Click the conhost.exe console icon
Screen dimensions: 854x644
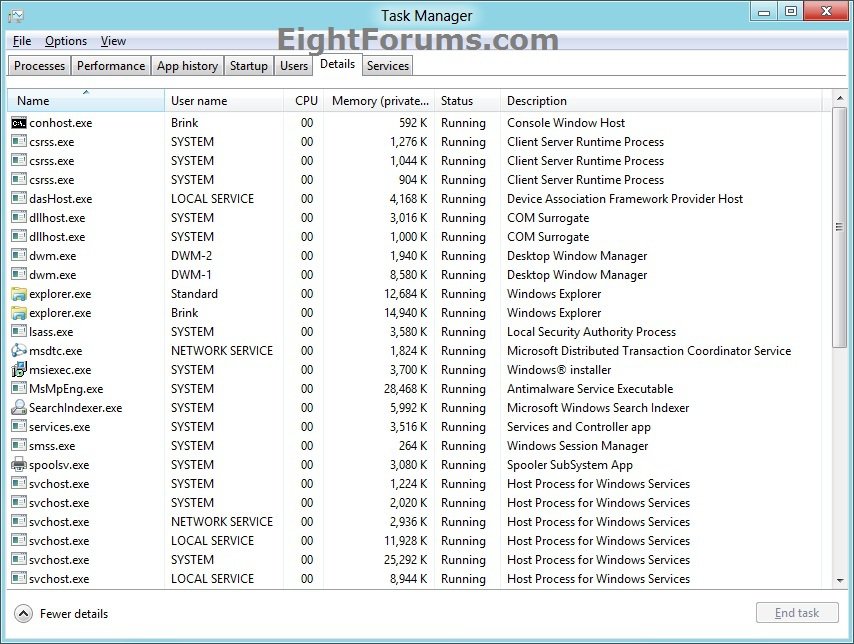19,123
